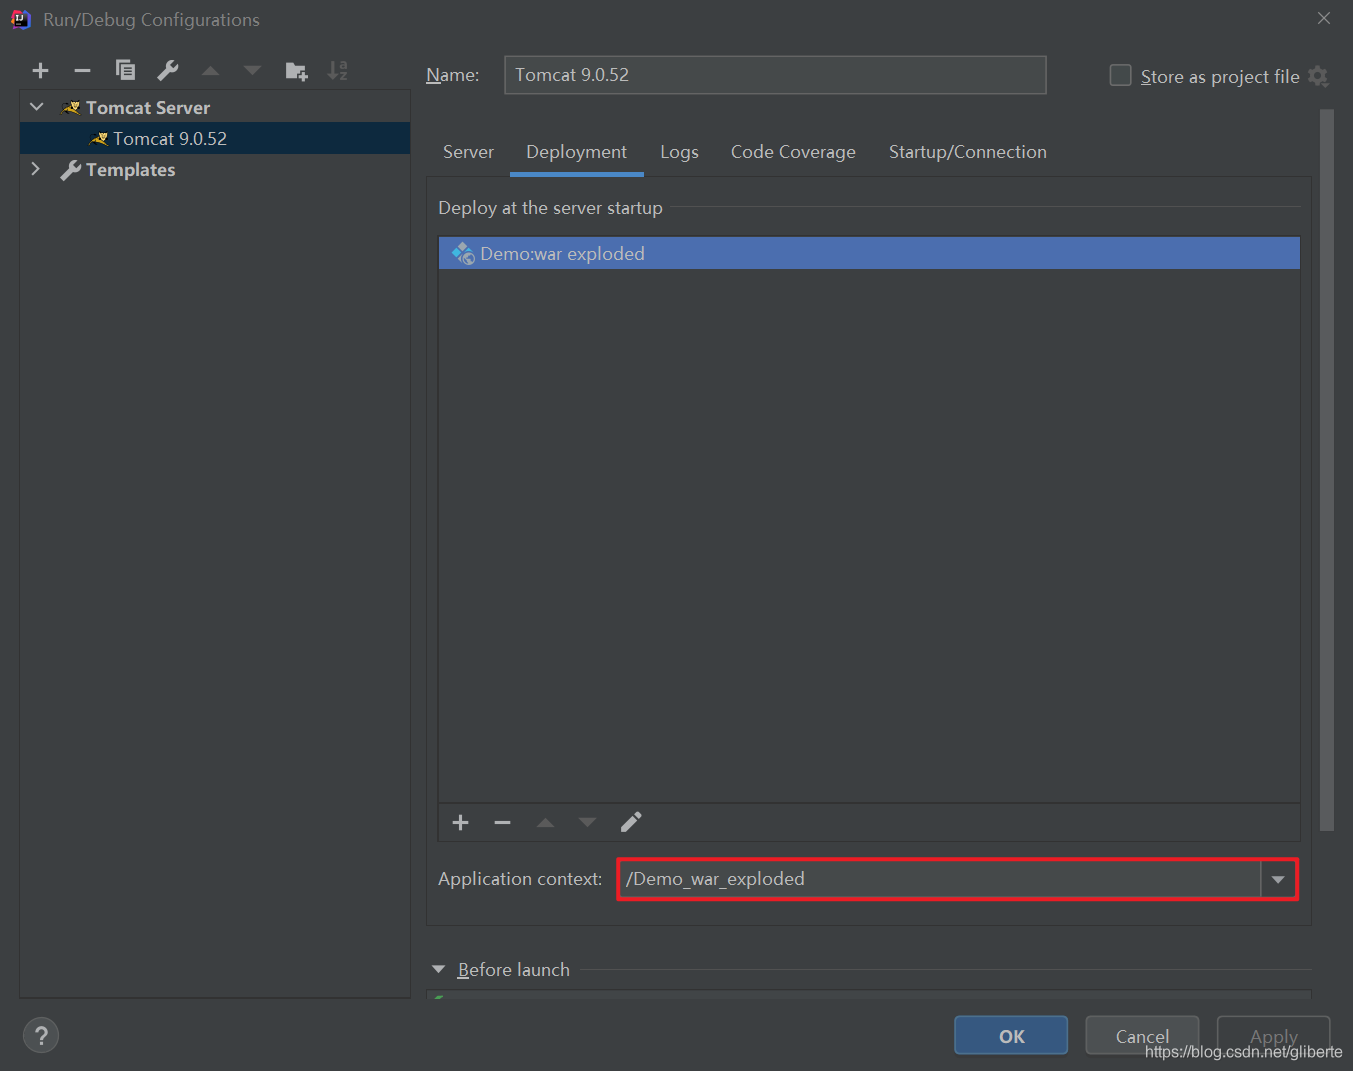Go to Code Coverage tab
Screen dimensions: 1353x1071
(x=793, y=152)
